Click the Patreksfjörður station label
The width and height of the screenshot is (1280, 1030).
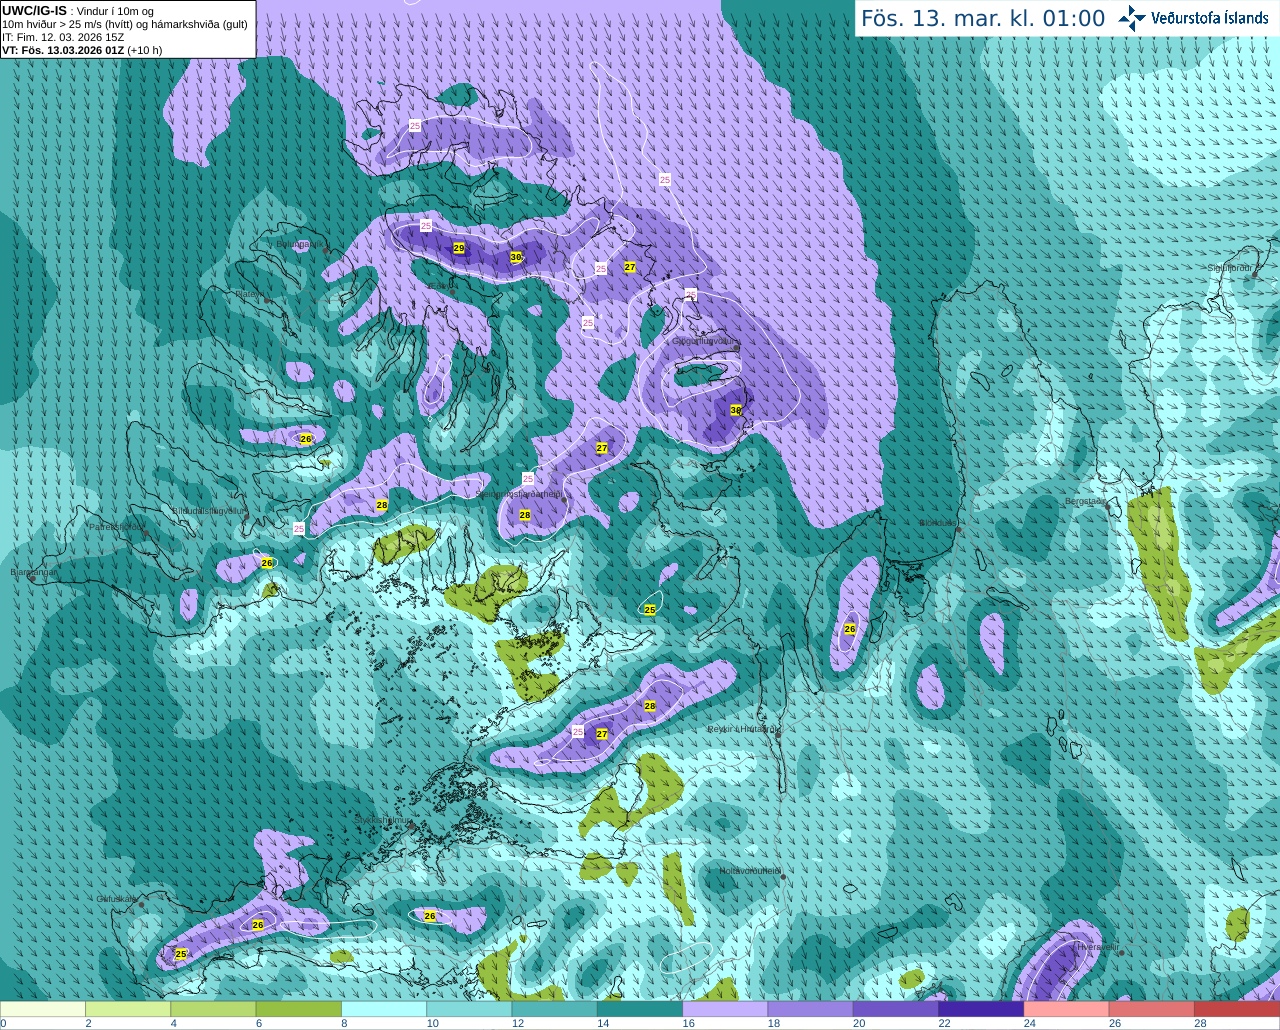117,526
